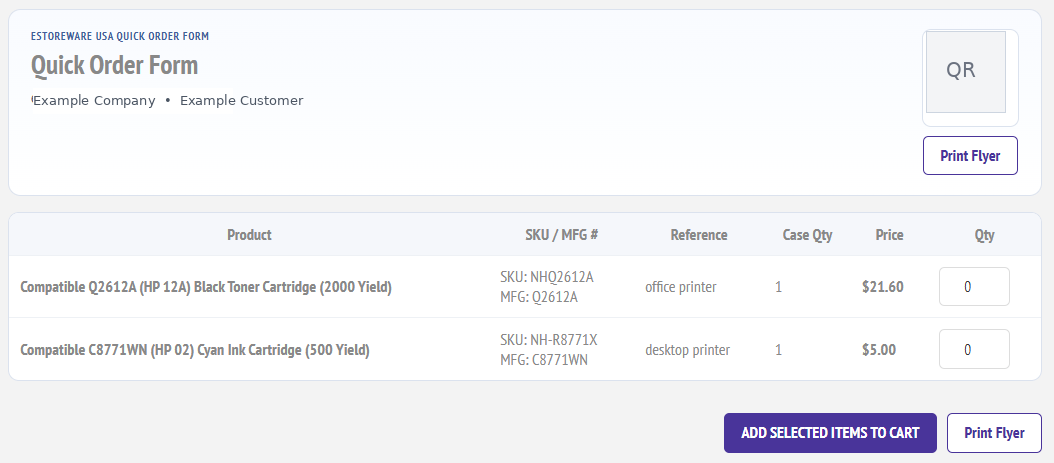Click the Price column header
This screenshot has width=1054, height=463.
pos(889,235)
